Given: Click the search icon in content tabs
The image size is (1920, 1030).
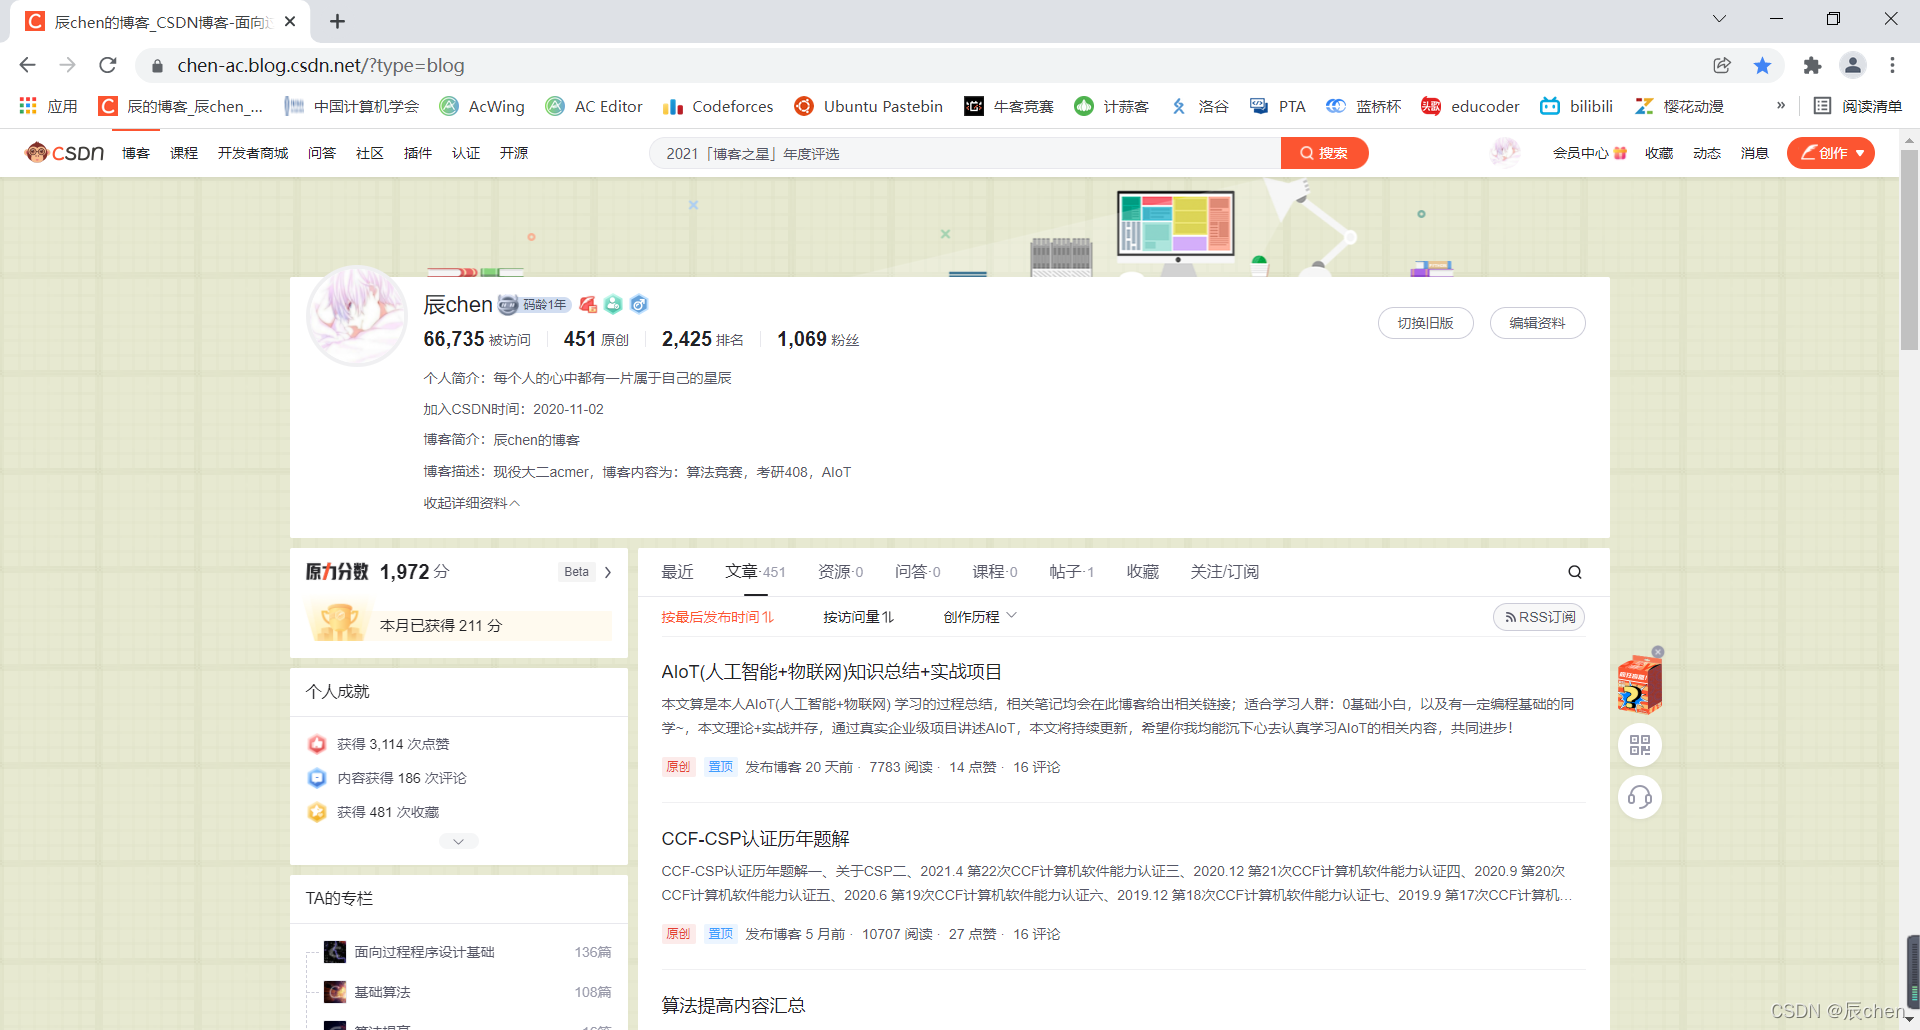Looking at the screenshot, I should (x=1575, y=572).
